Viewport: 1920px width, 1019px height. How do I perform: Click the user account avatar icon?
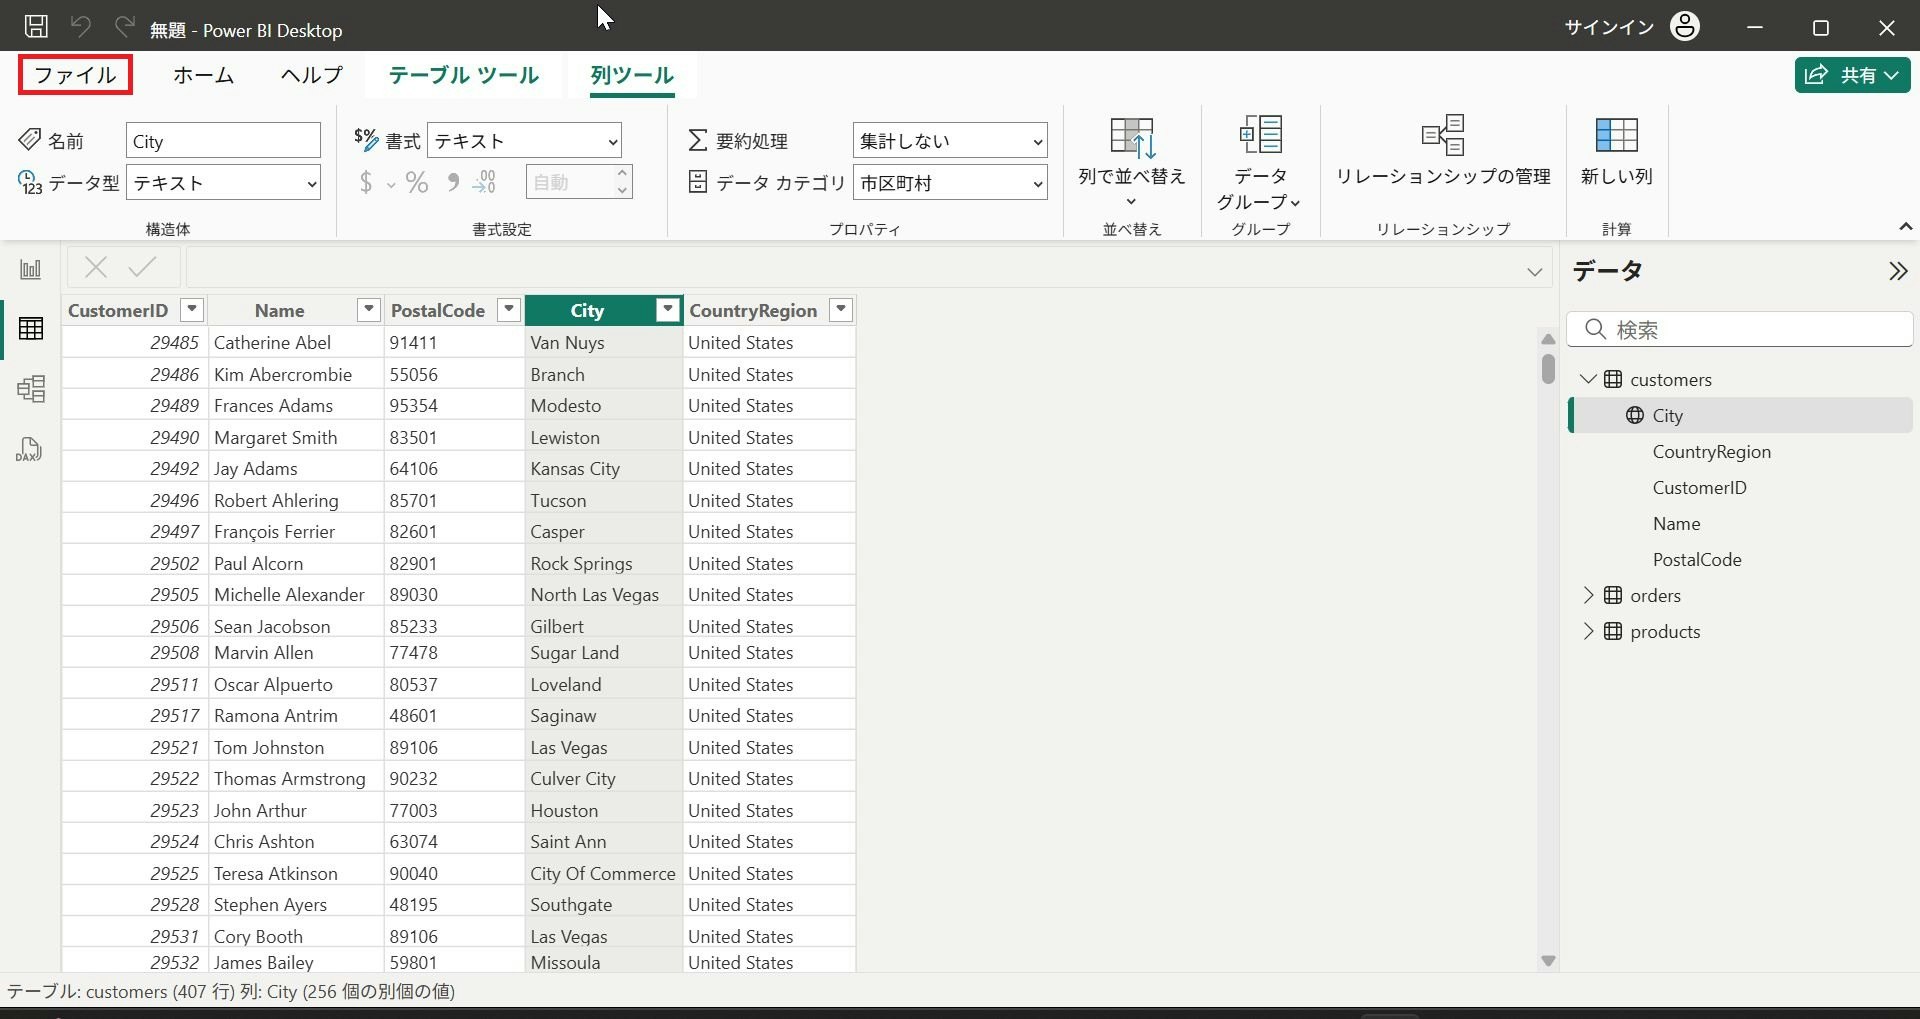pyautogui.click(x=1685, y=26)
